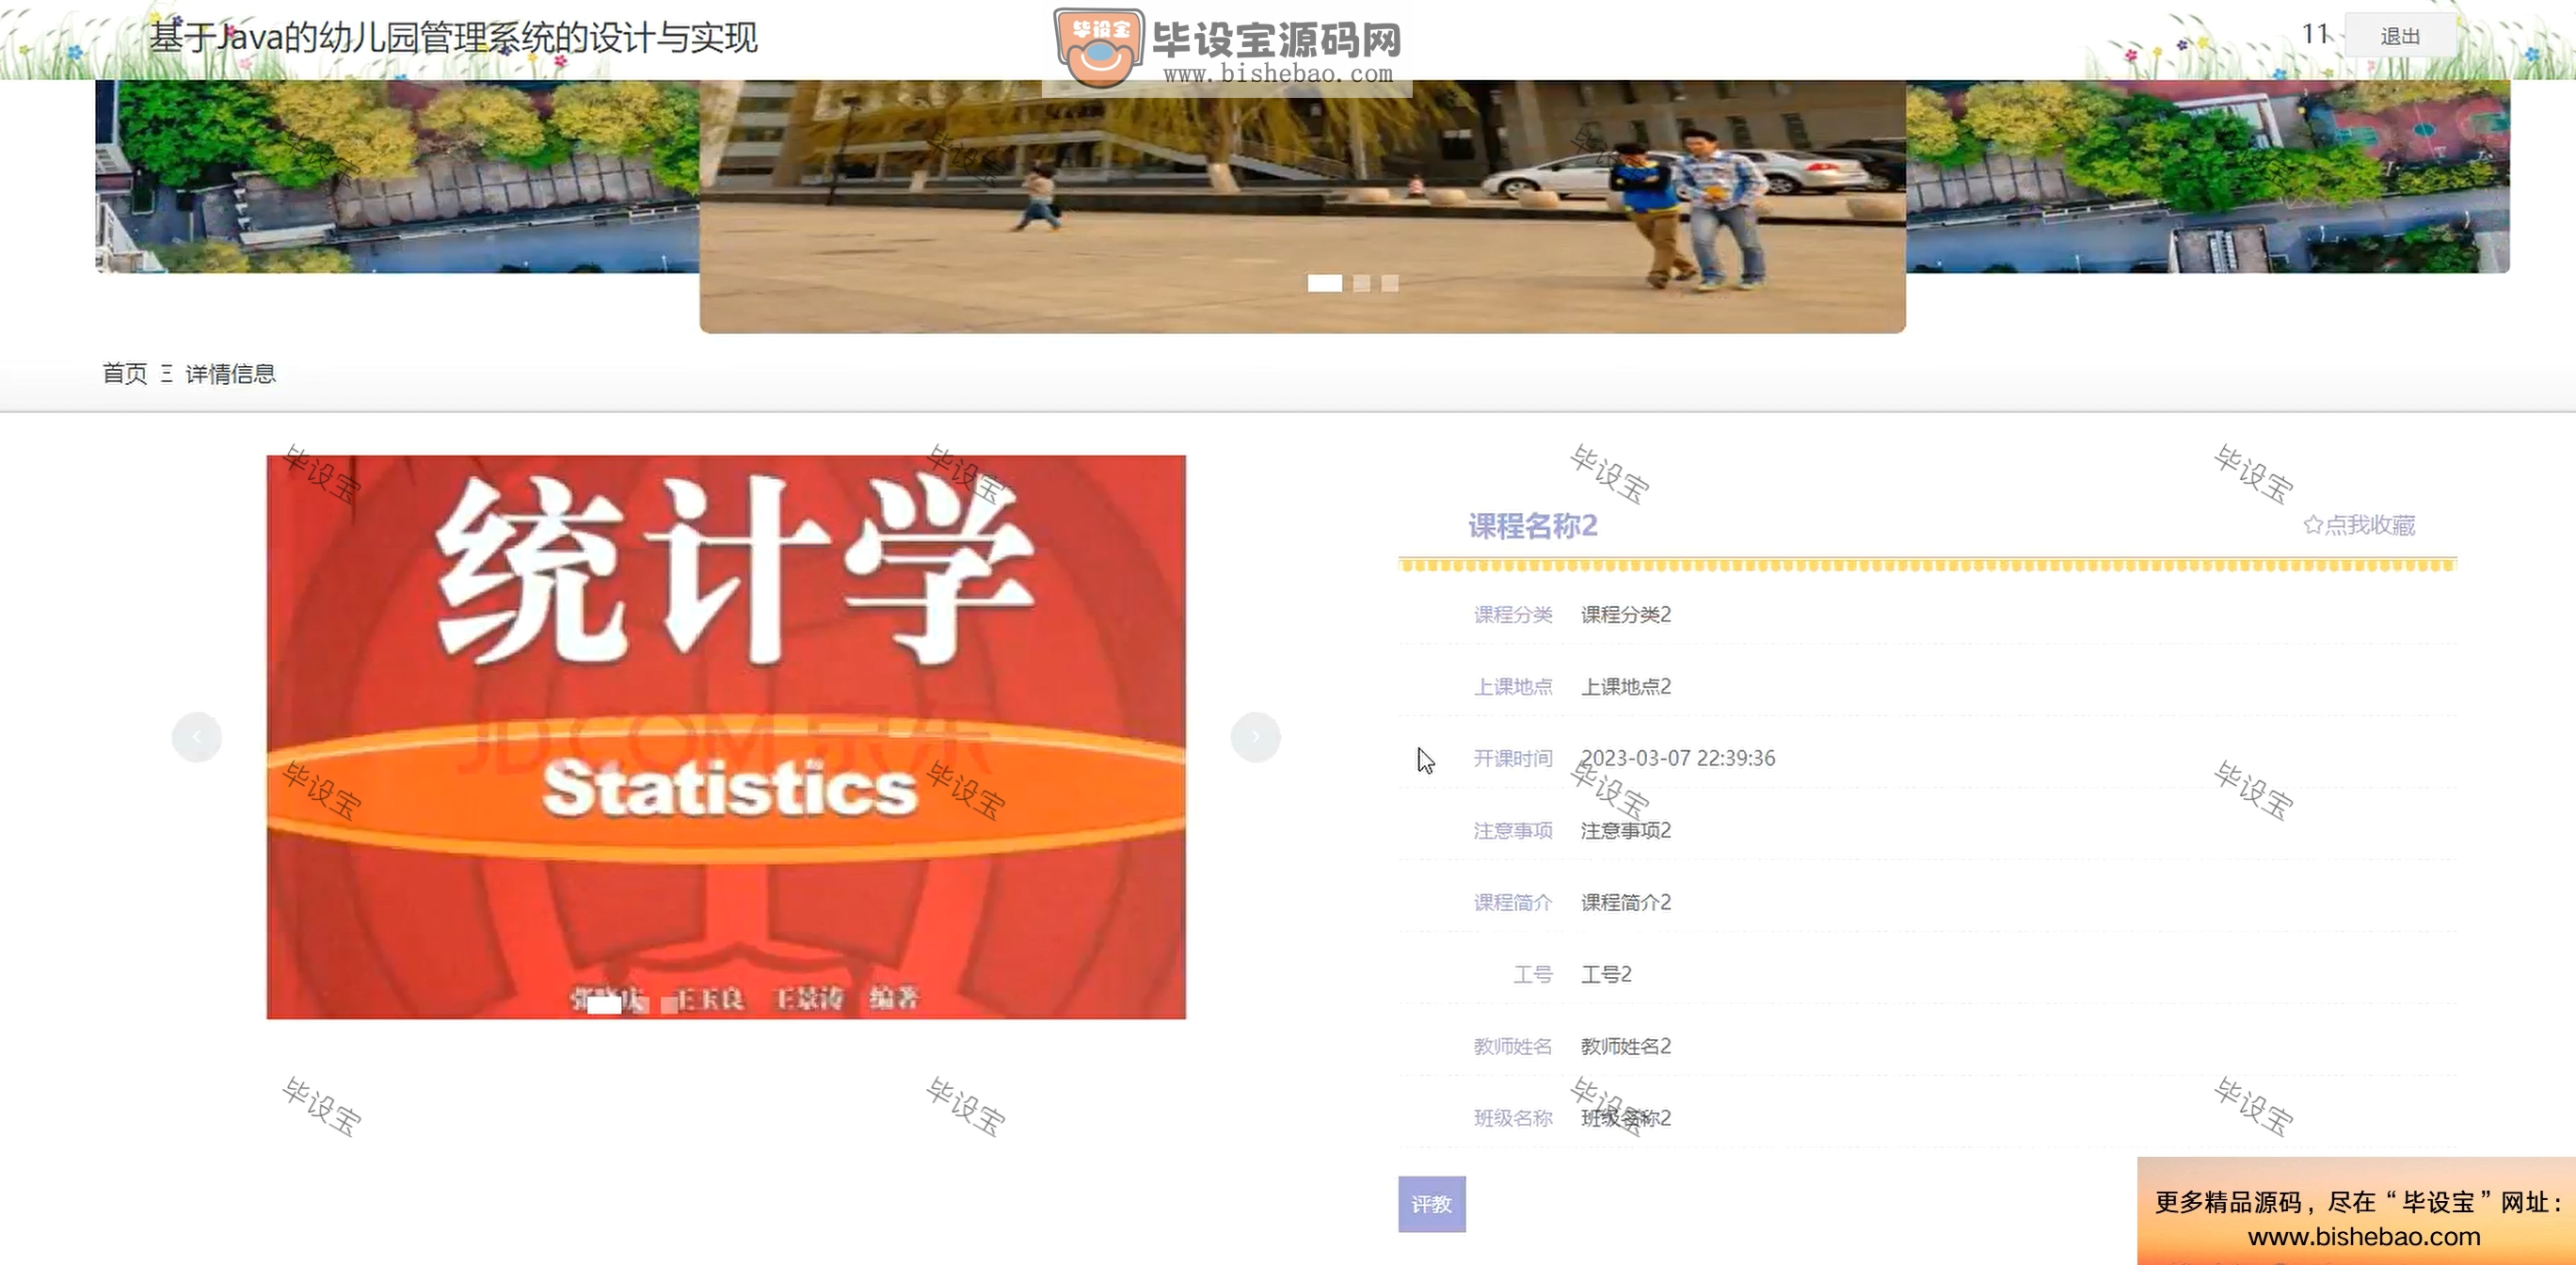The height and width of the screenshot is (1265, 2576).
Task: Click the 注意事项2 value
Action: click(x=1625, y=830)
